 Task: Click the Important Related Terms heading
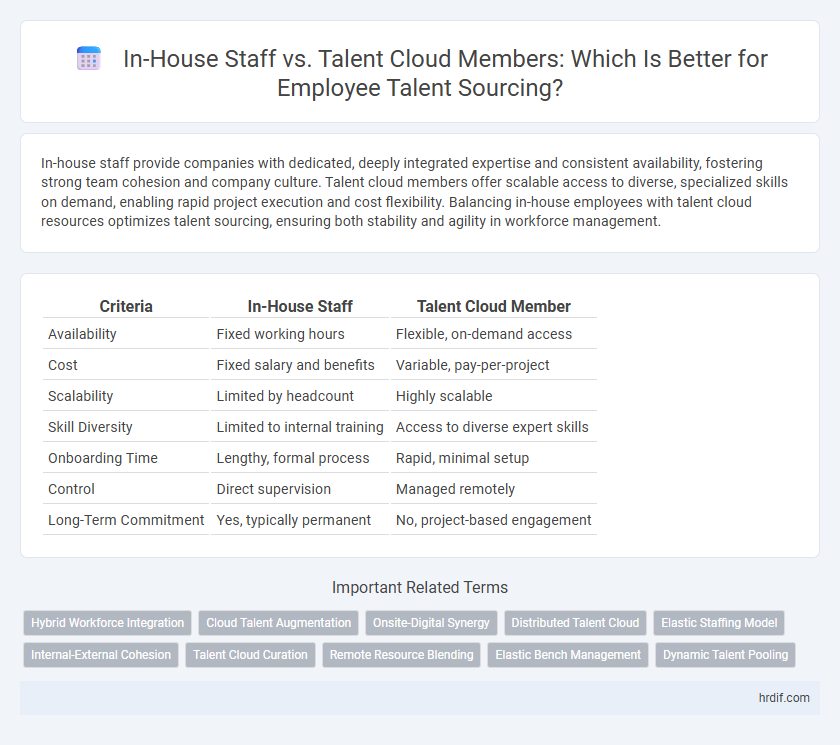(x=419, y=588)
